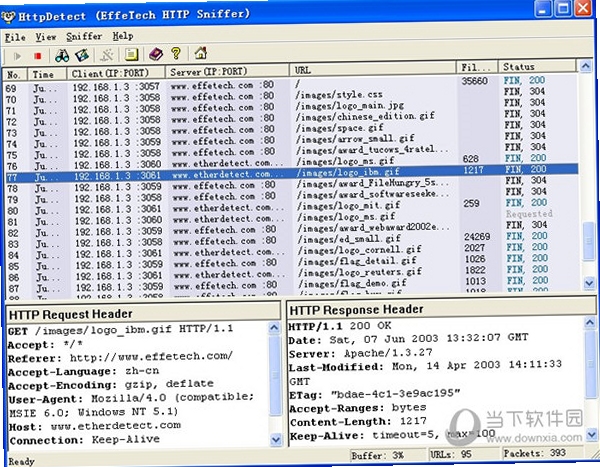Click Request Header pane scroll down arrow
The height and width of the screenshot is (467, 600).
click(x=275, y=440)
